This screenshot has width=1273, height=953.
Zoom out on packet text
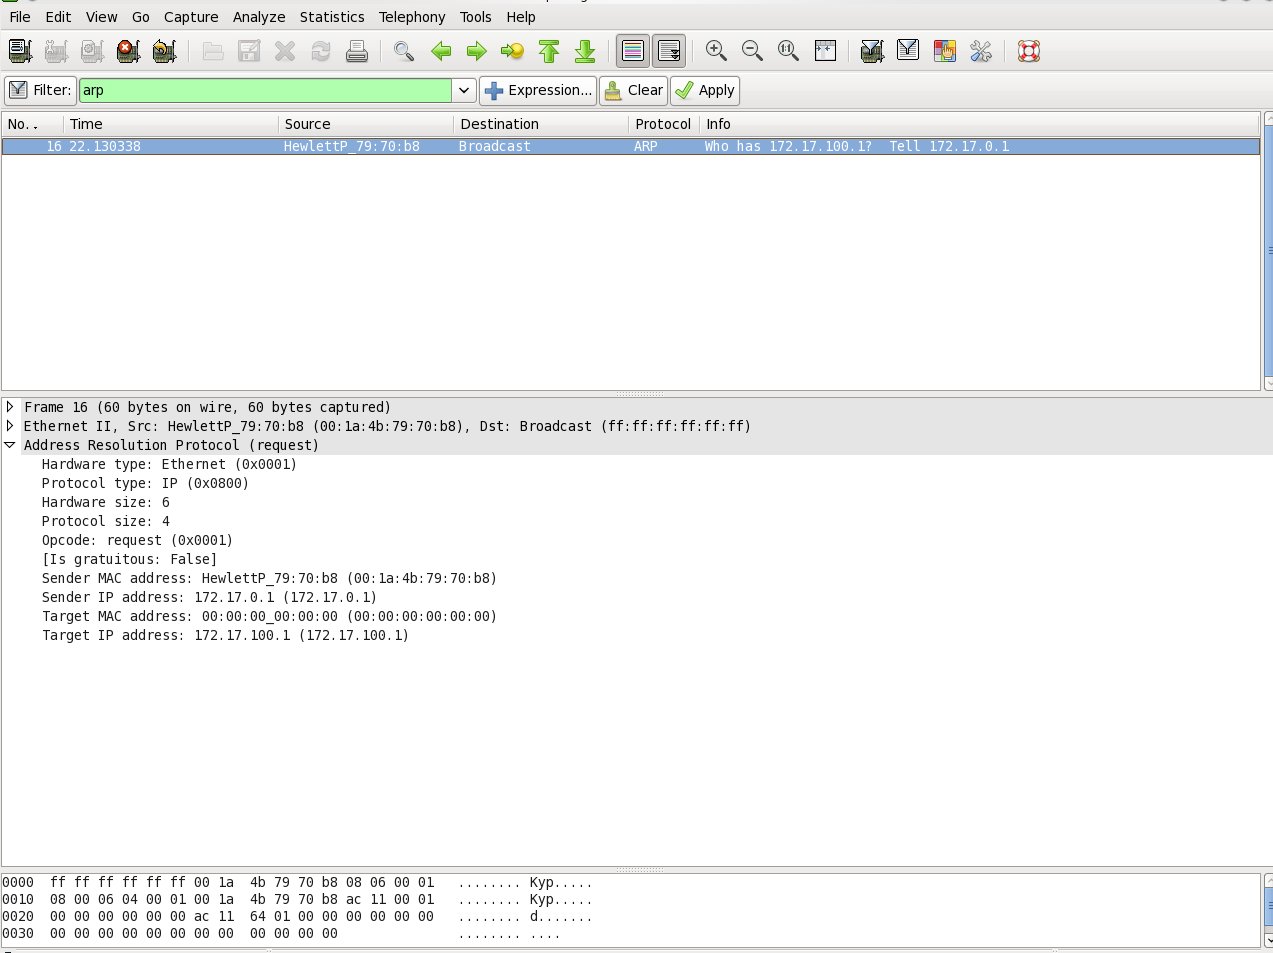pos(752,51)
